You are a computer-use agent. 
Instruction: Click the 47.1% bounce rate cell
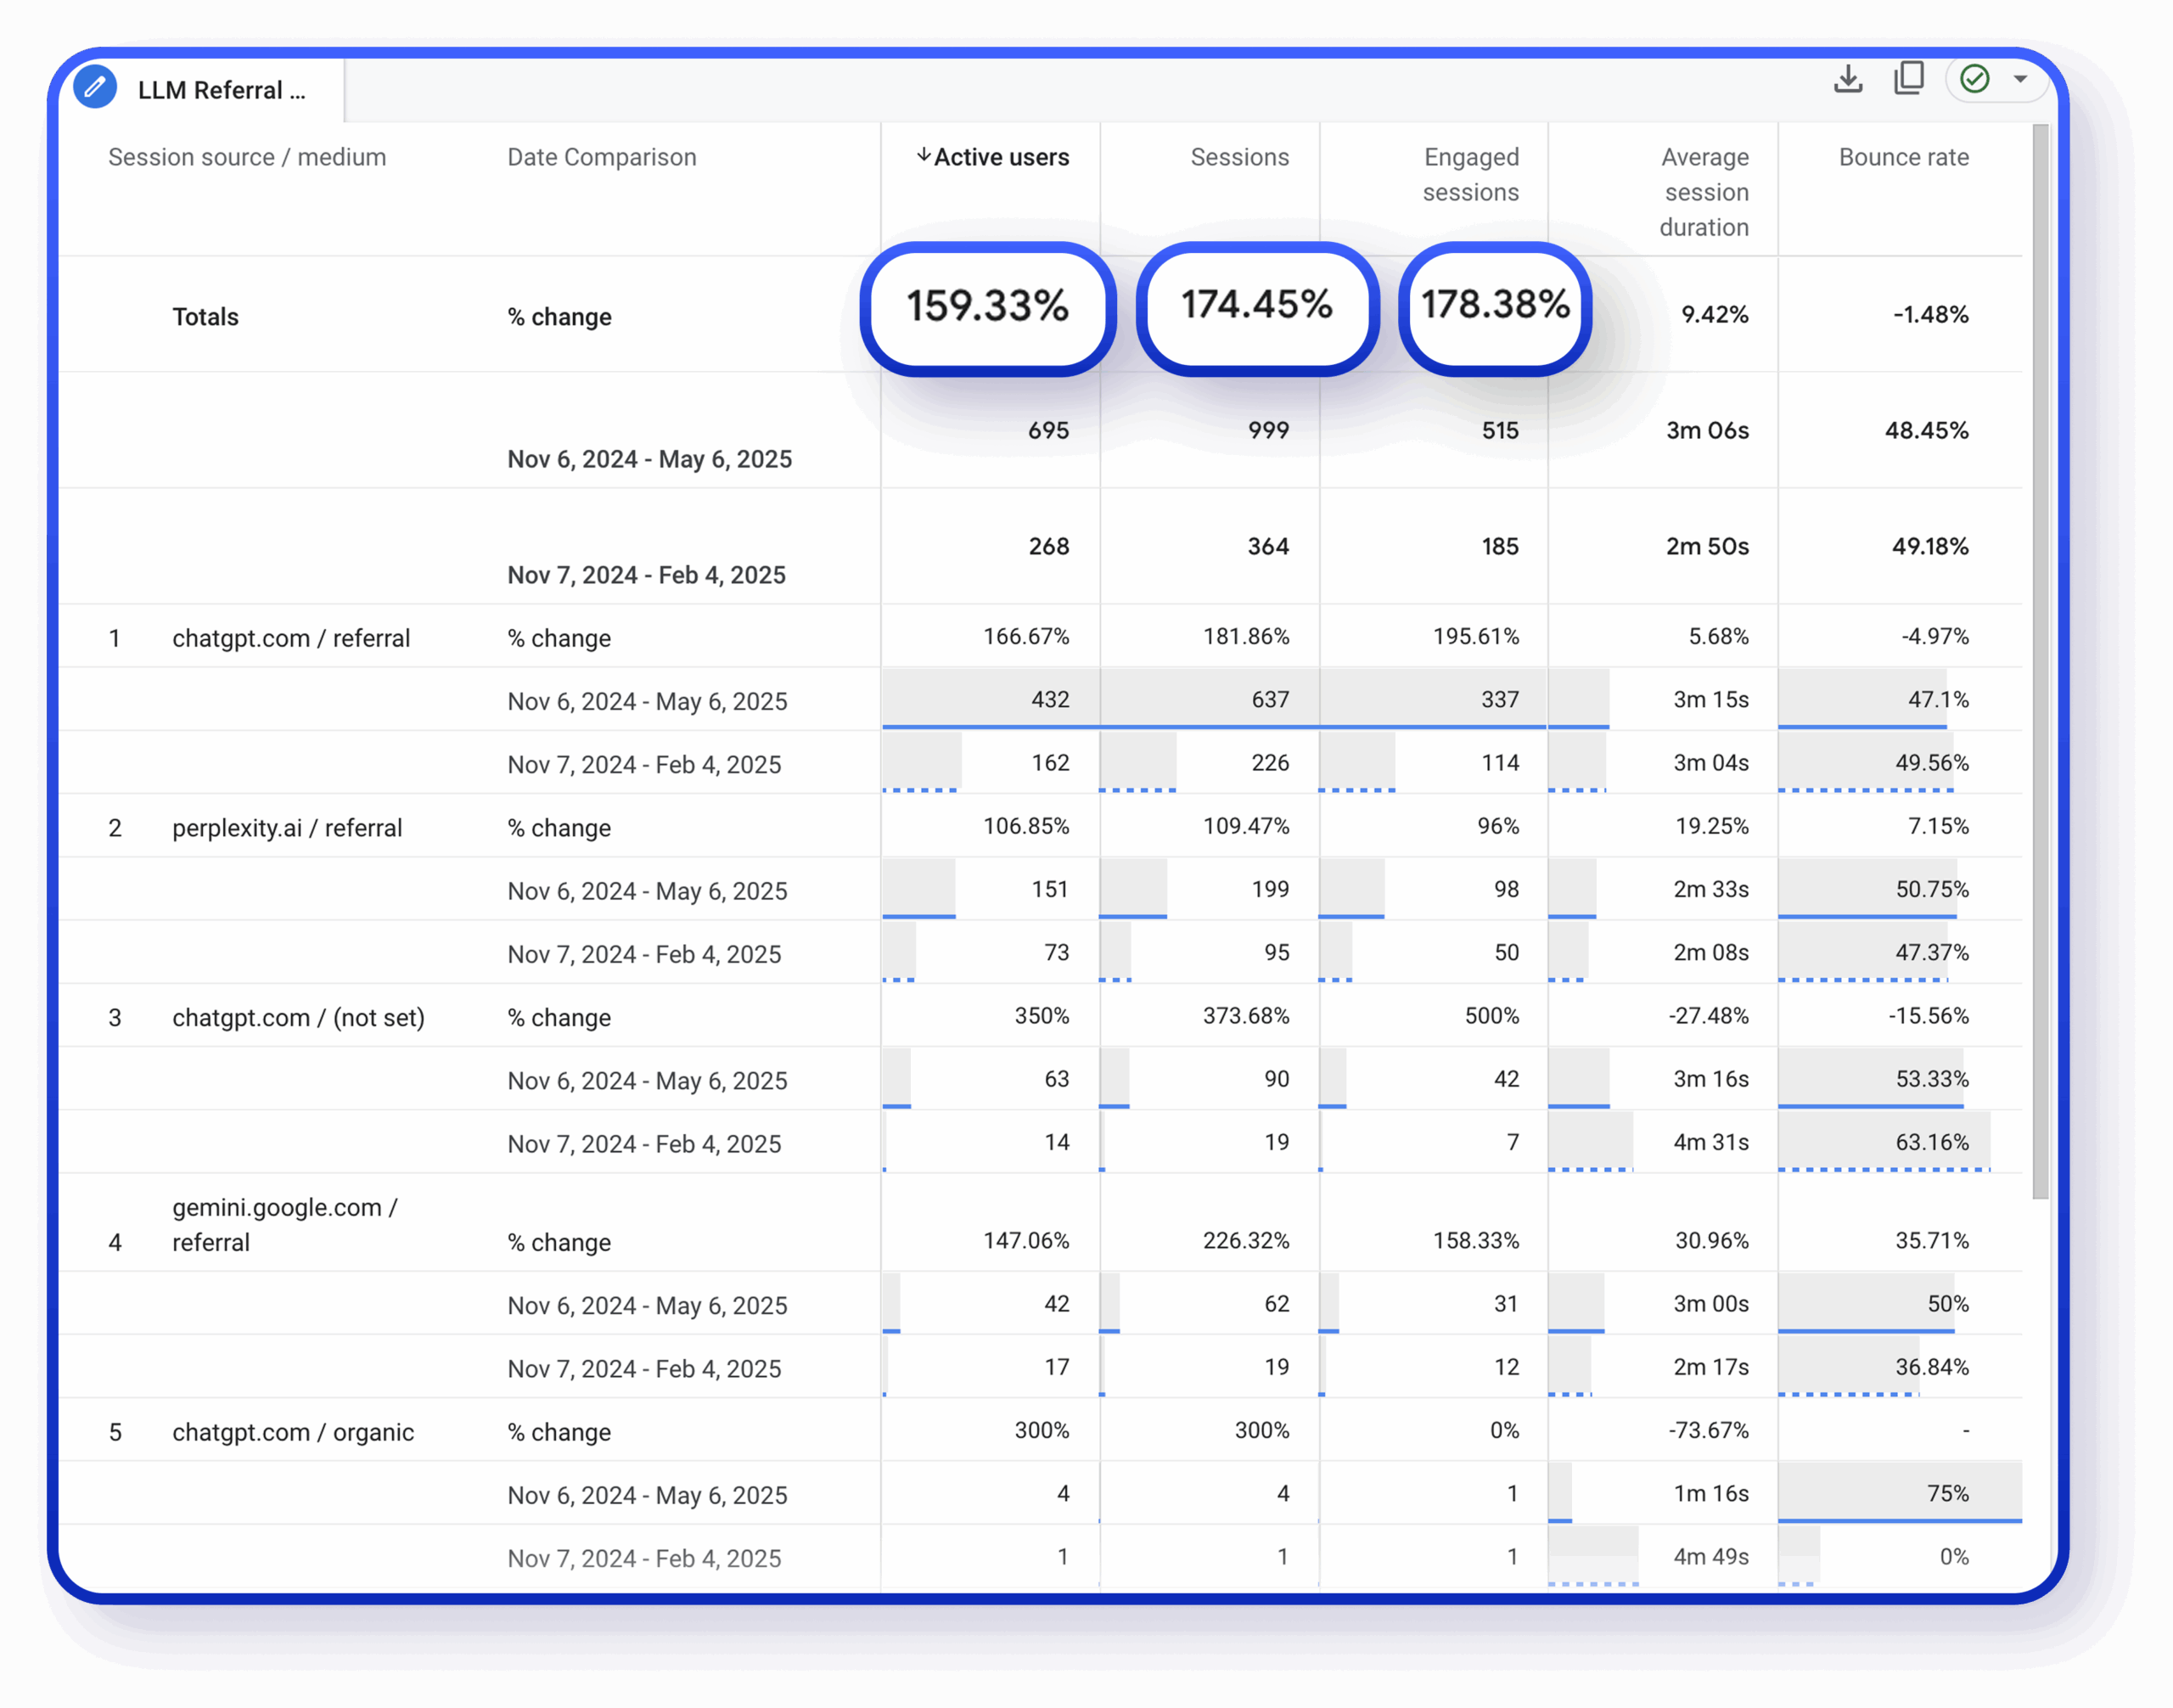(1938, 700)
